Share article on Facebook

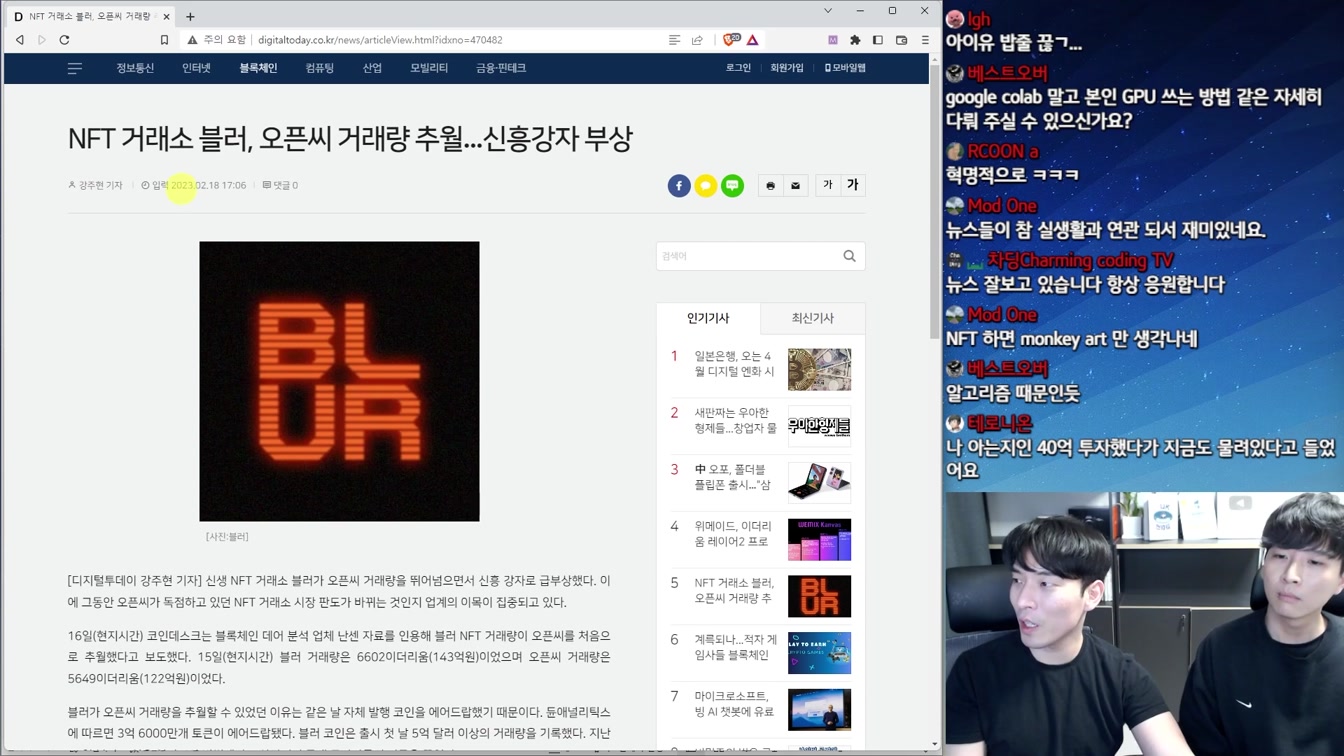[679, 185]
